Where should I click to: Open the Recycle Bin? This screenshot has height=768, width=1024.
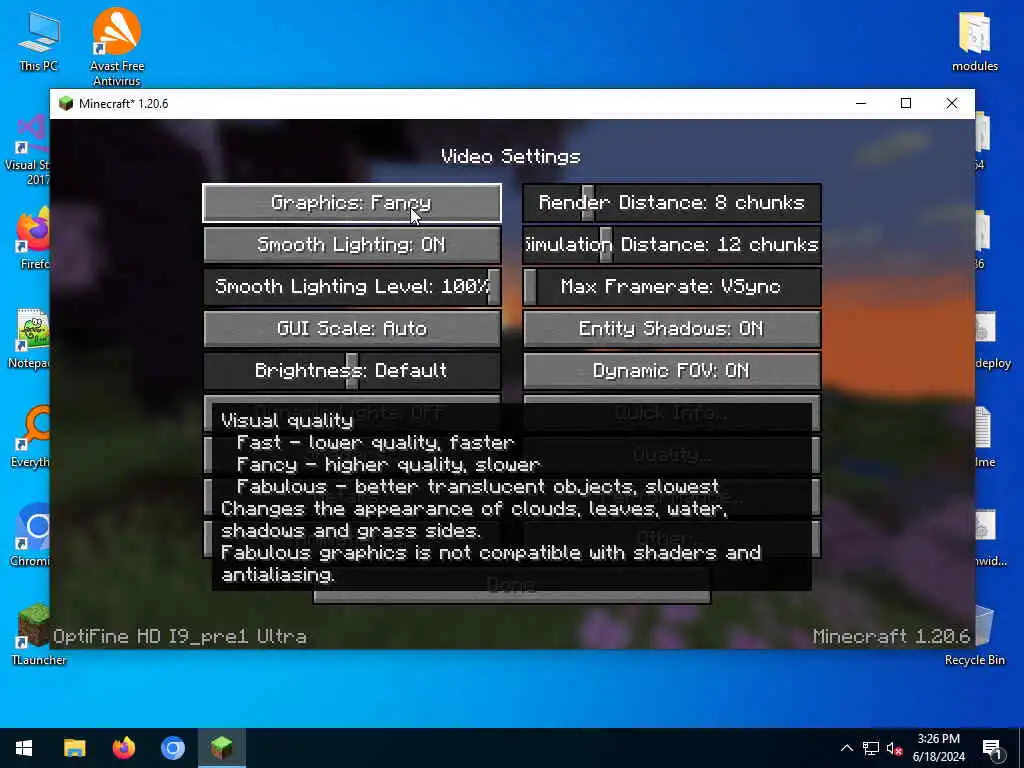click(x=974, y=634)
